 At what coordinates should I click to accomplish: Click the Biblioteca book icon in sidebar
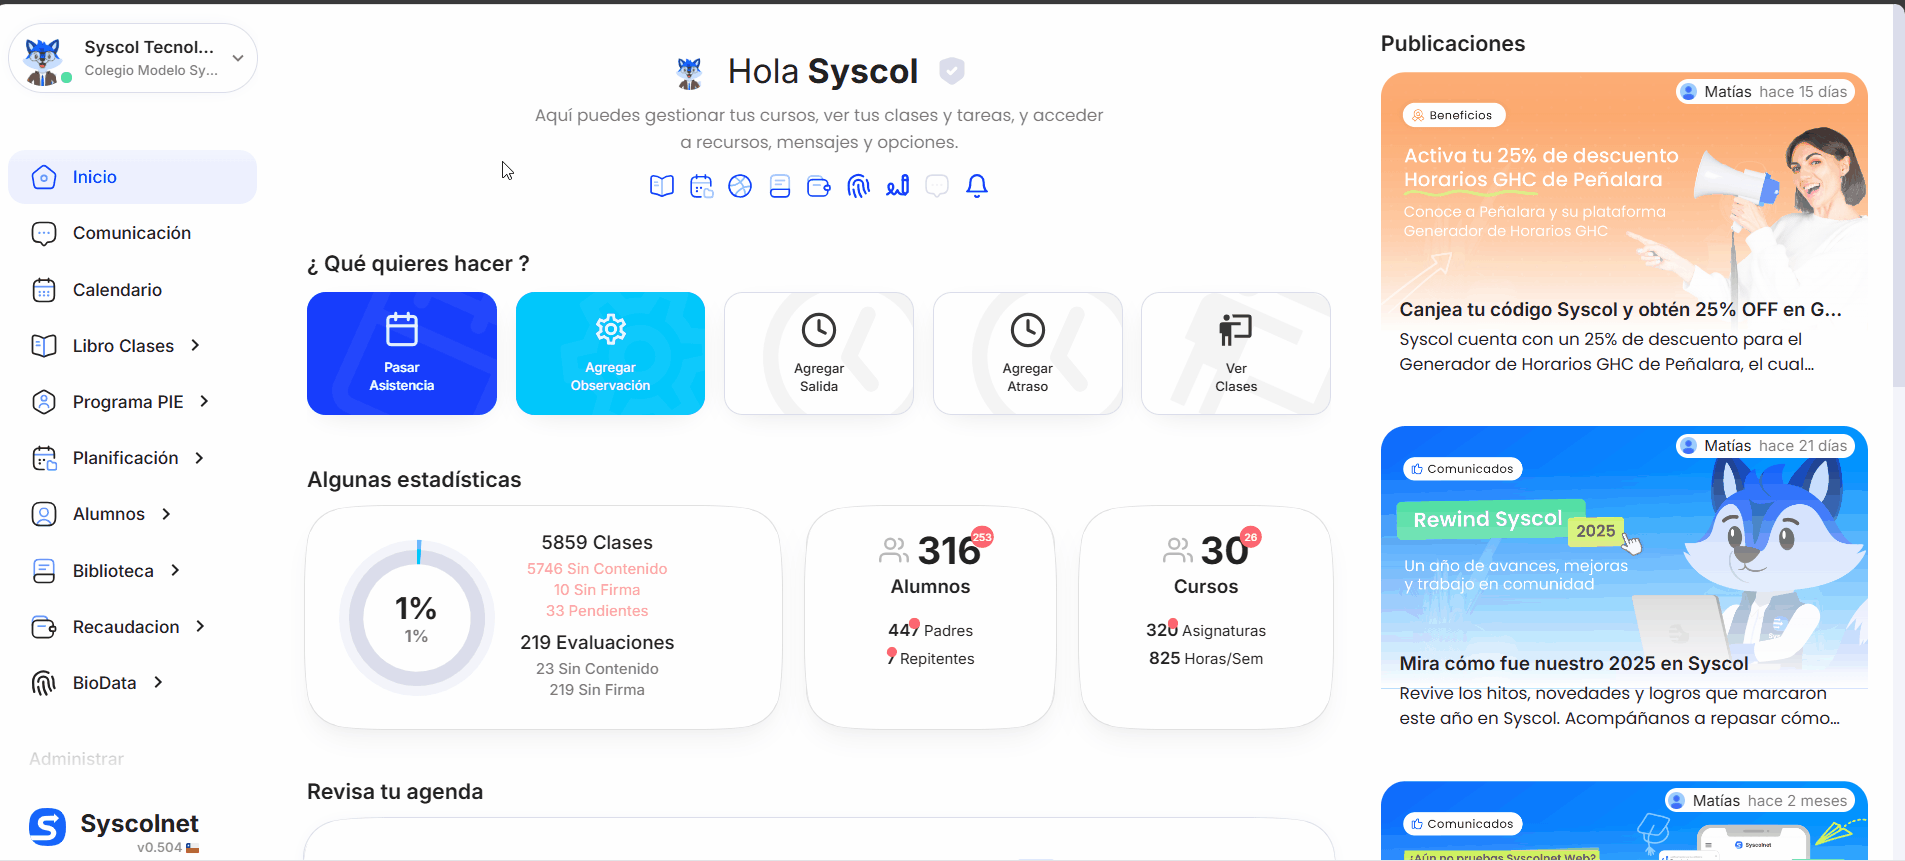point(44,571)
